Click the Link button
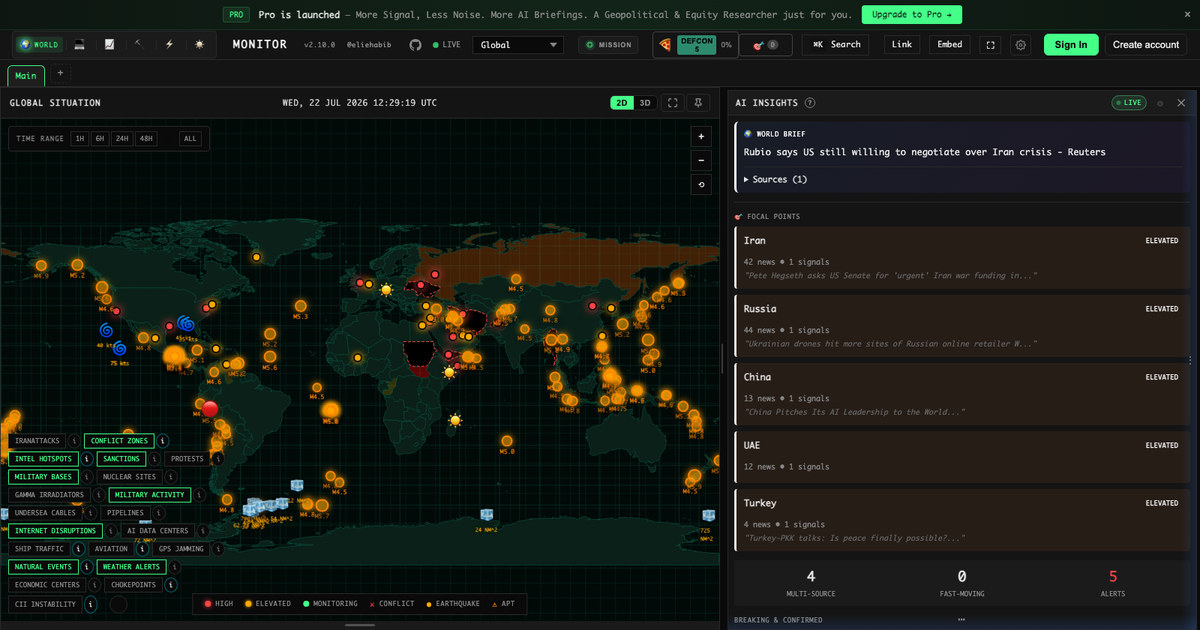 pyautogui.click(x=902, y=45)
